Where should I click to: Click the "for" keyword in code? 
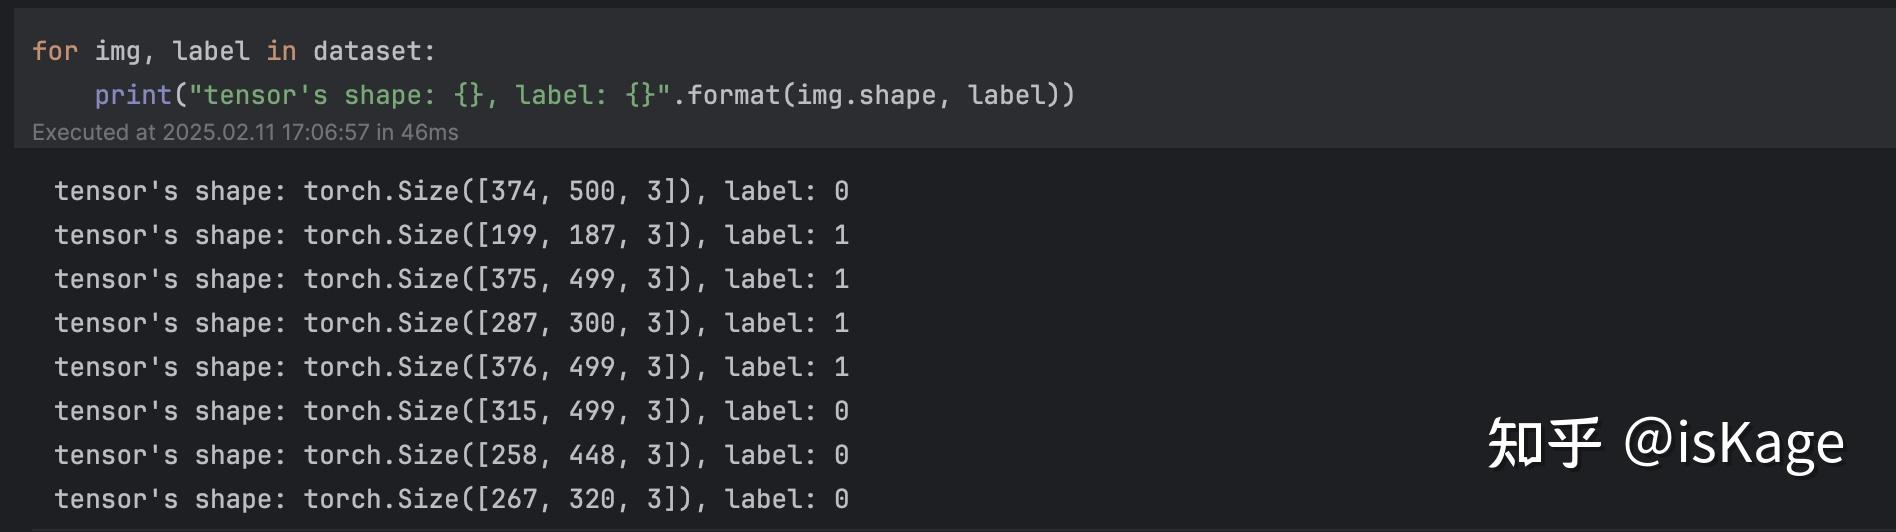click(x=54, y=51)
